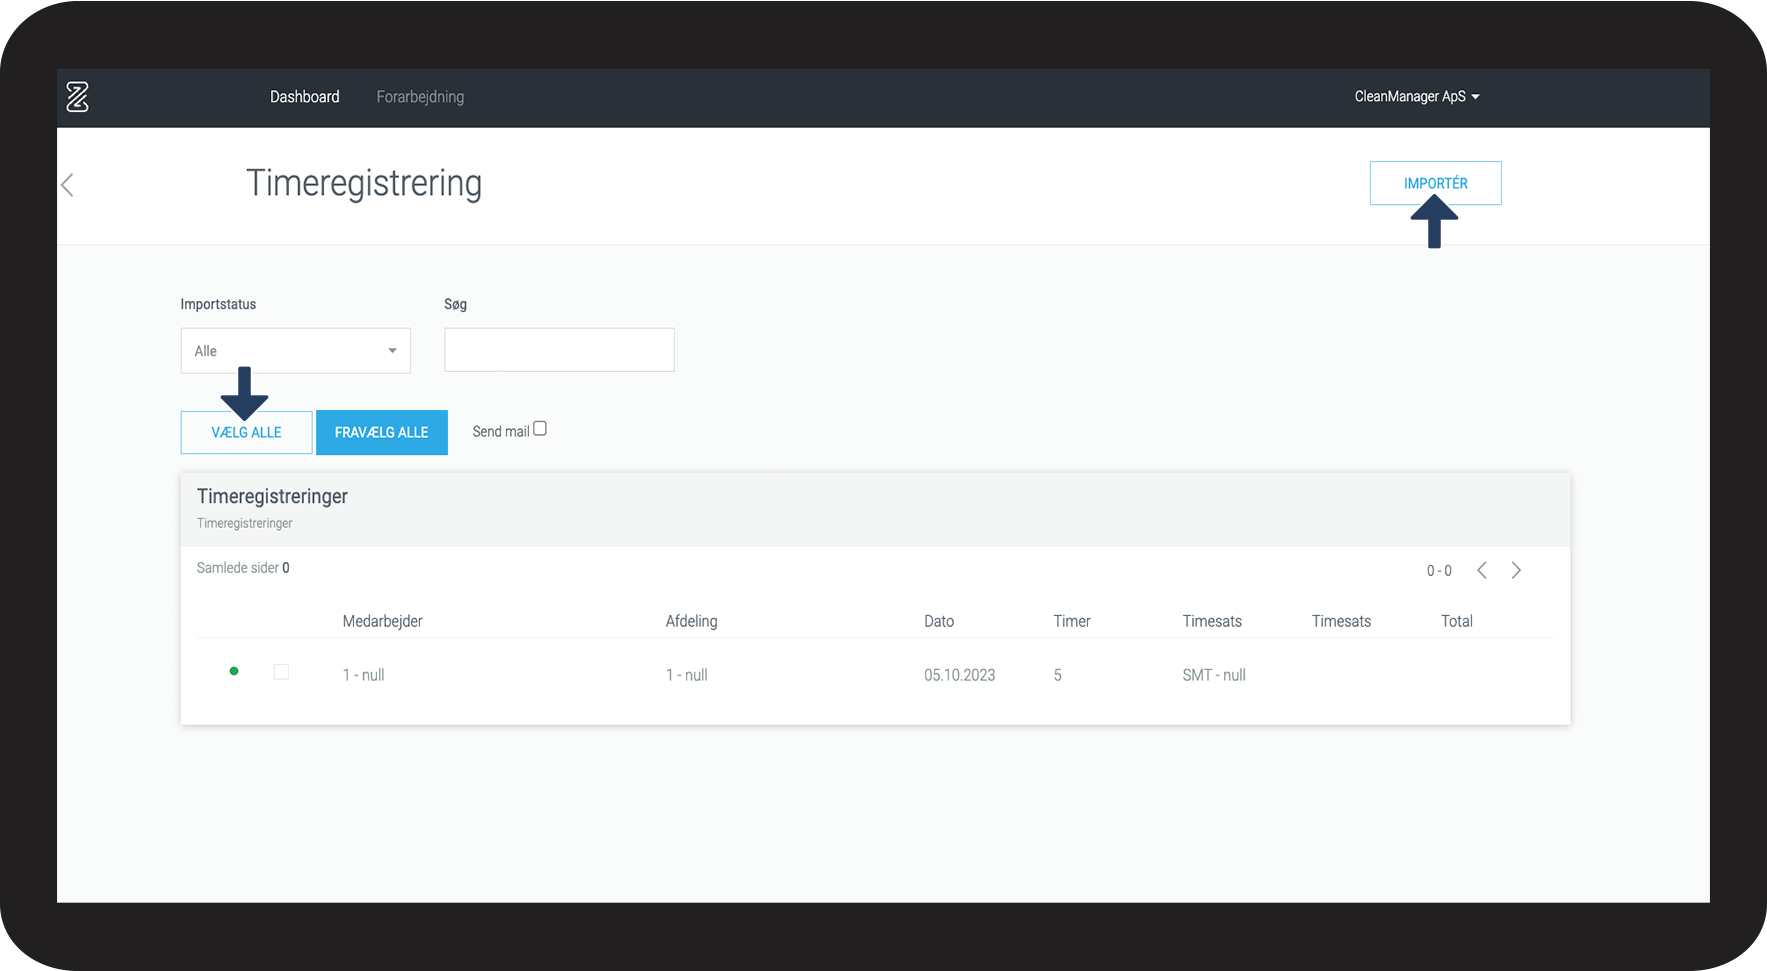Go to next page of Timeregistreringer table

tap(1516, 570)
